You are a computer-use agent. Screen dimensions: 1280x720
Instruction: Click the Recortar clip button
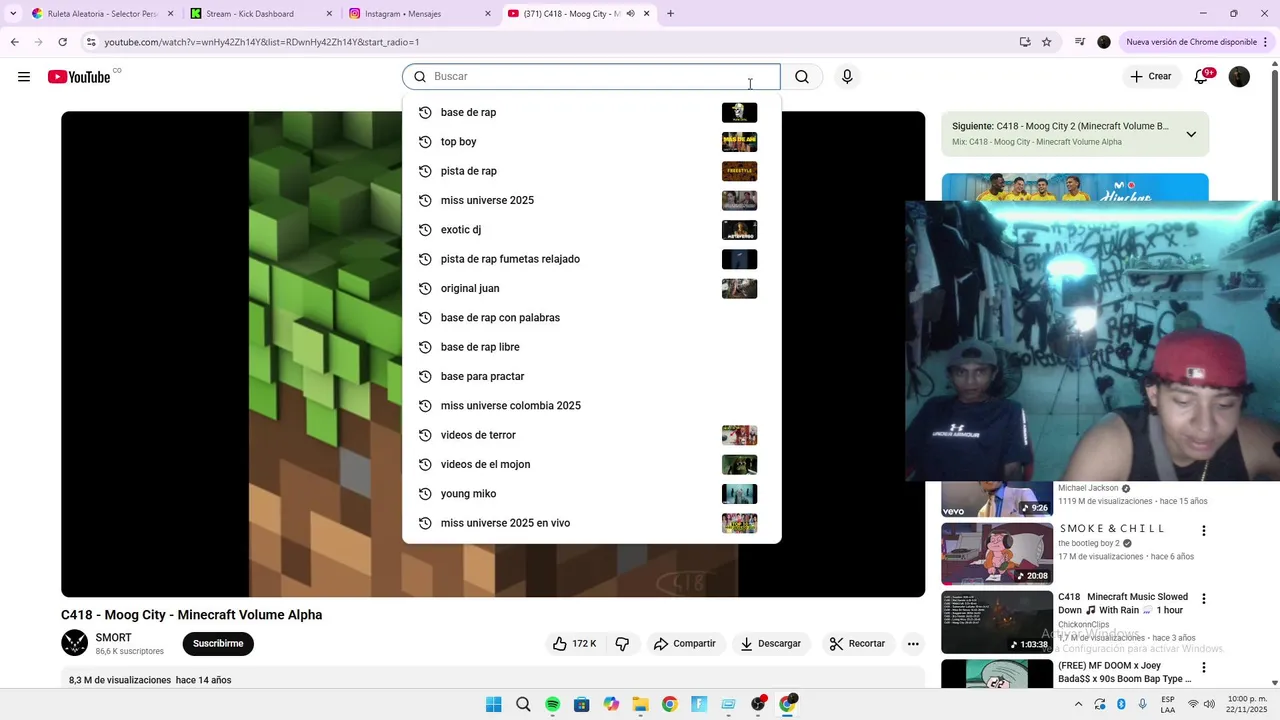(x=858, y=644)
